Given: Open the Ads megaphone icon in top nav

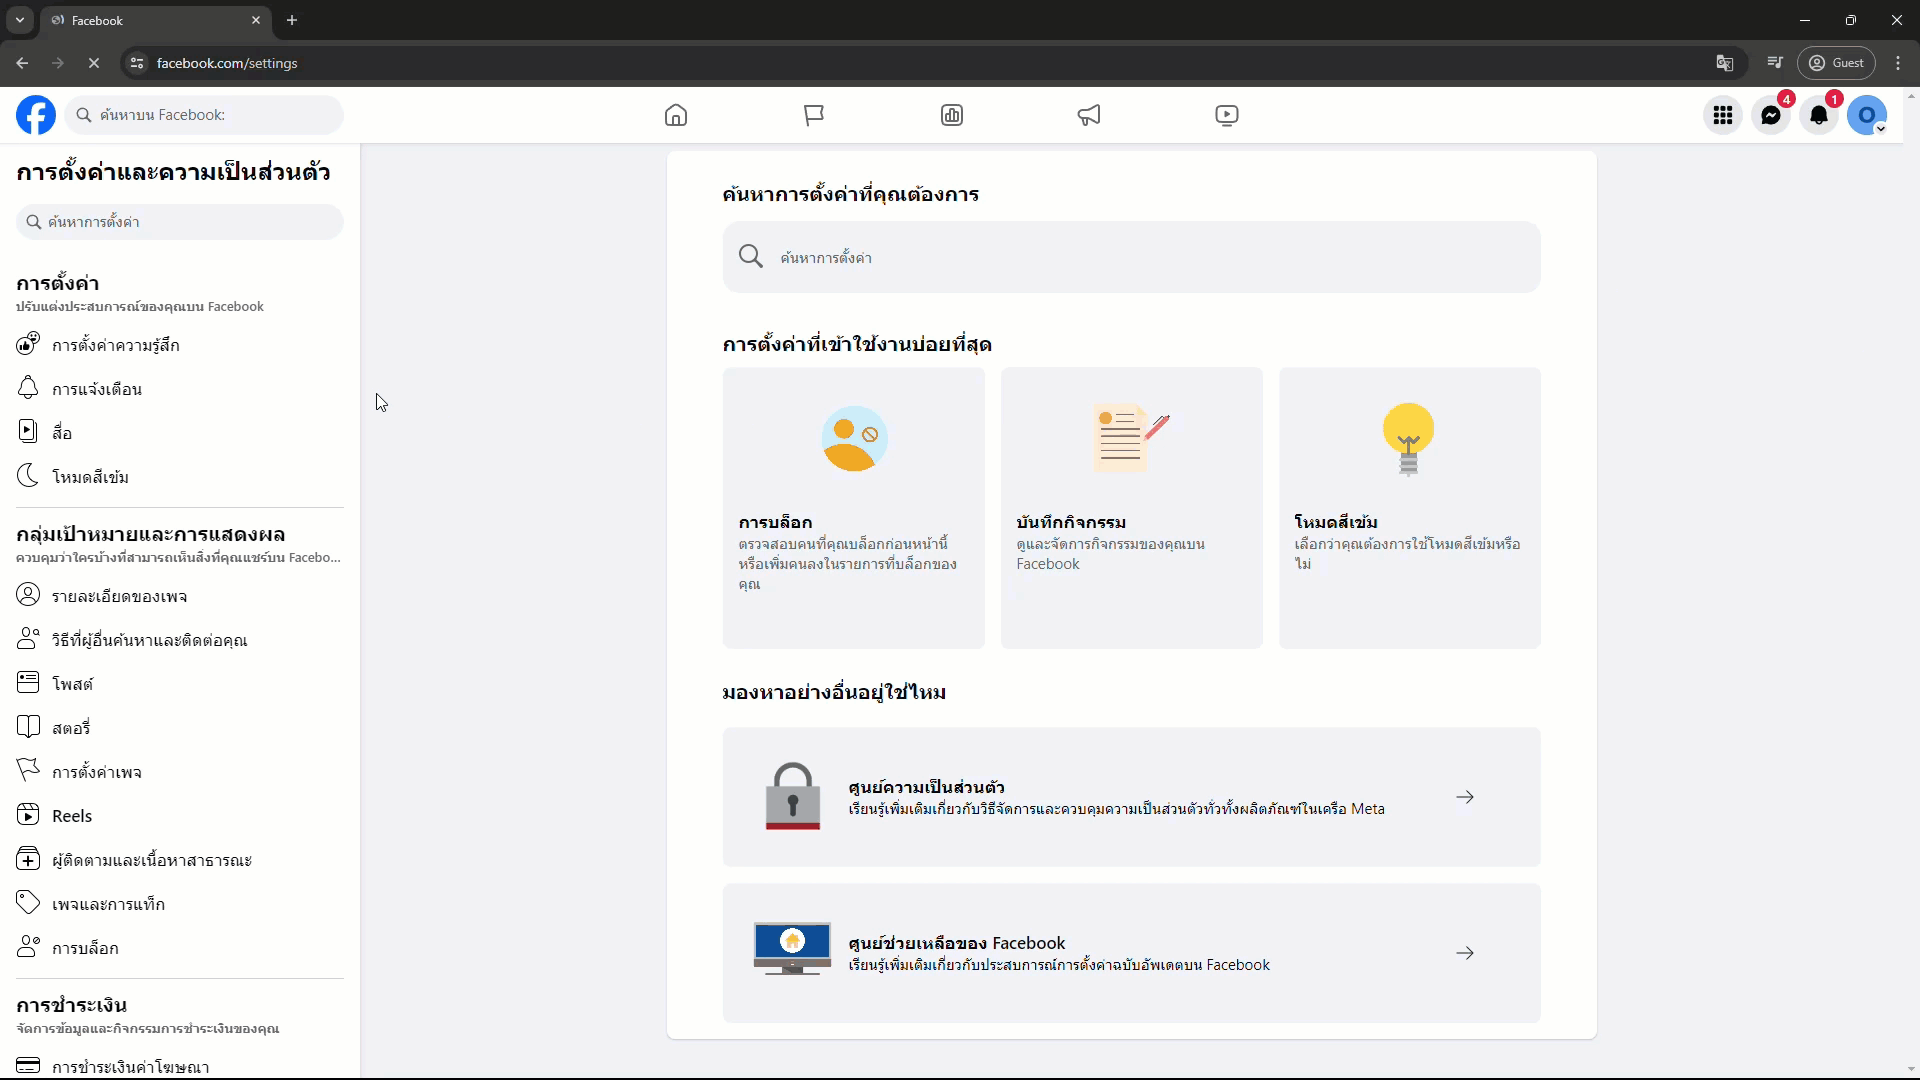Looking at the screenshot, I should 1089,115.
